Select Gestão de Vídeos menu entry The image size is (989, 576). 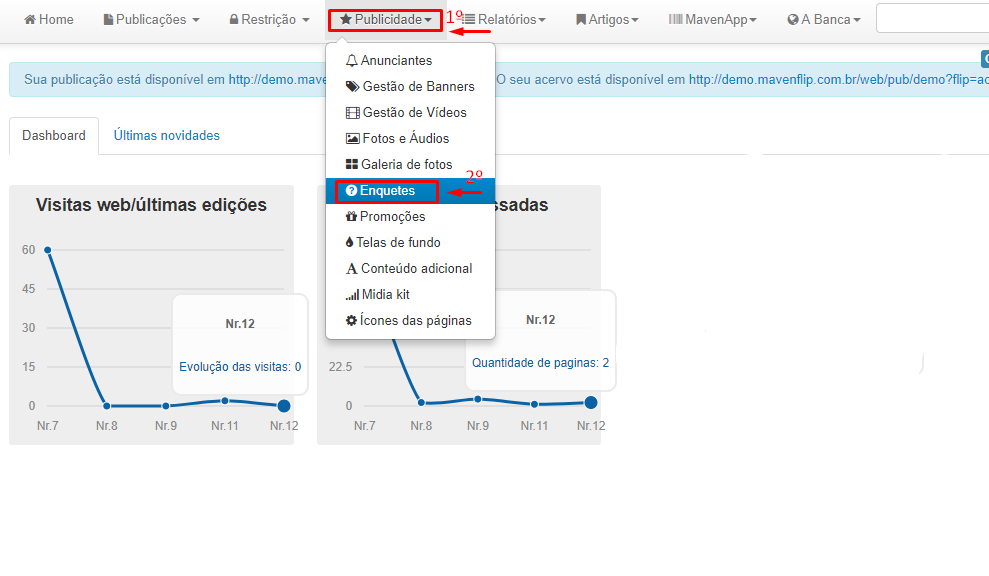point(410,112)
